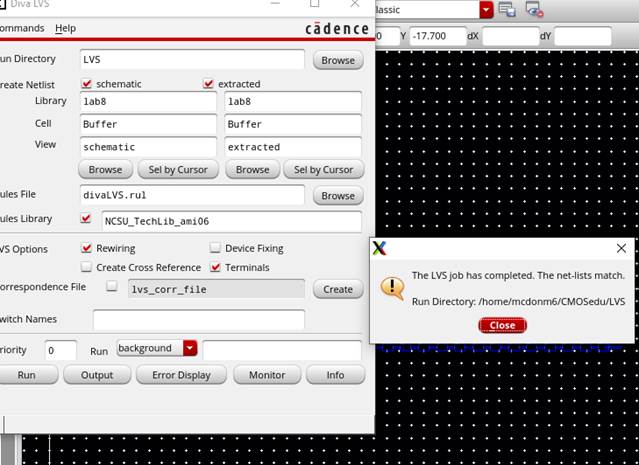
Task: Toggle the schematic netlist checkbox
Action: pyautogui.click(x=86, y=84)
